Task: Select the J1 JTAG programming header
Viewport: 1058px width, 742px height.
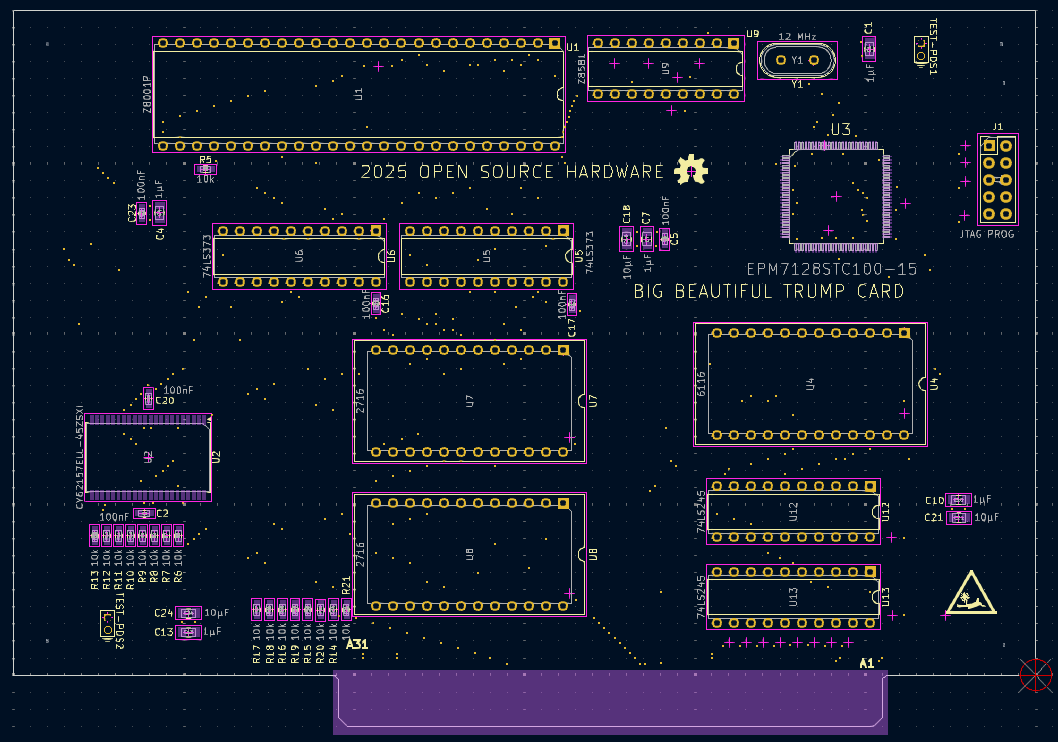Action: 997,179
